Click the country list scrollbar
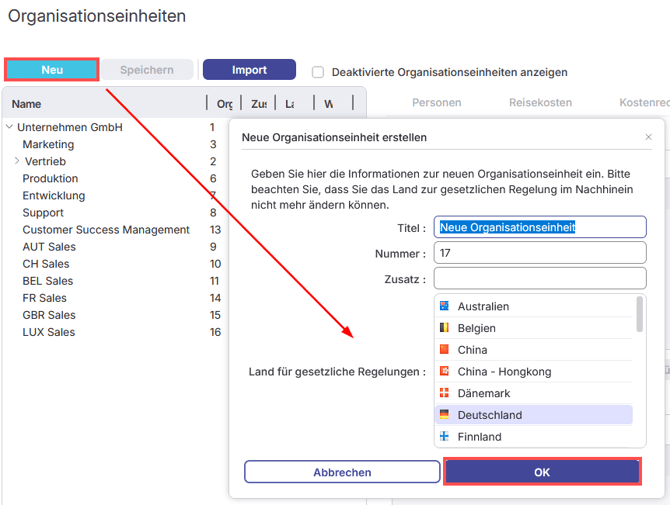The image size is (670, 505). 639,314
